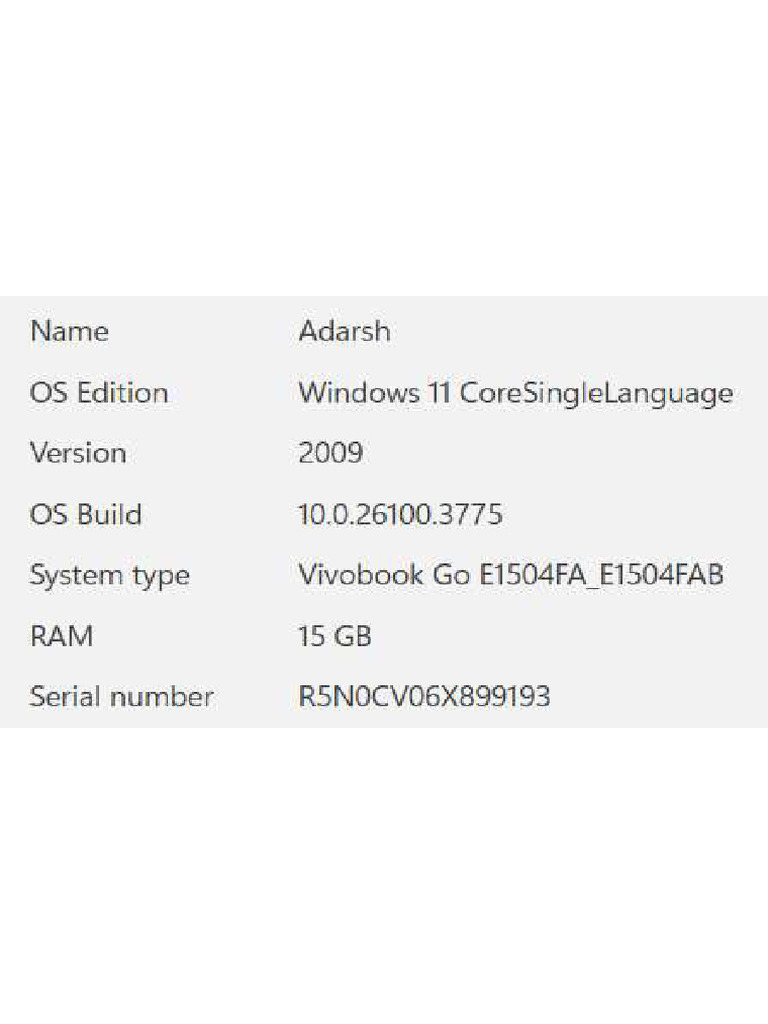Click the OS Build label
The image size is (768, 1024).
click(85, 514)
